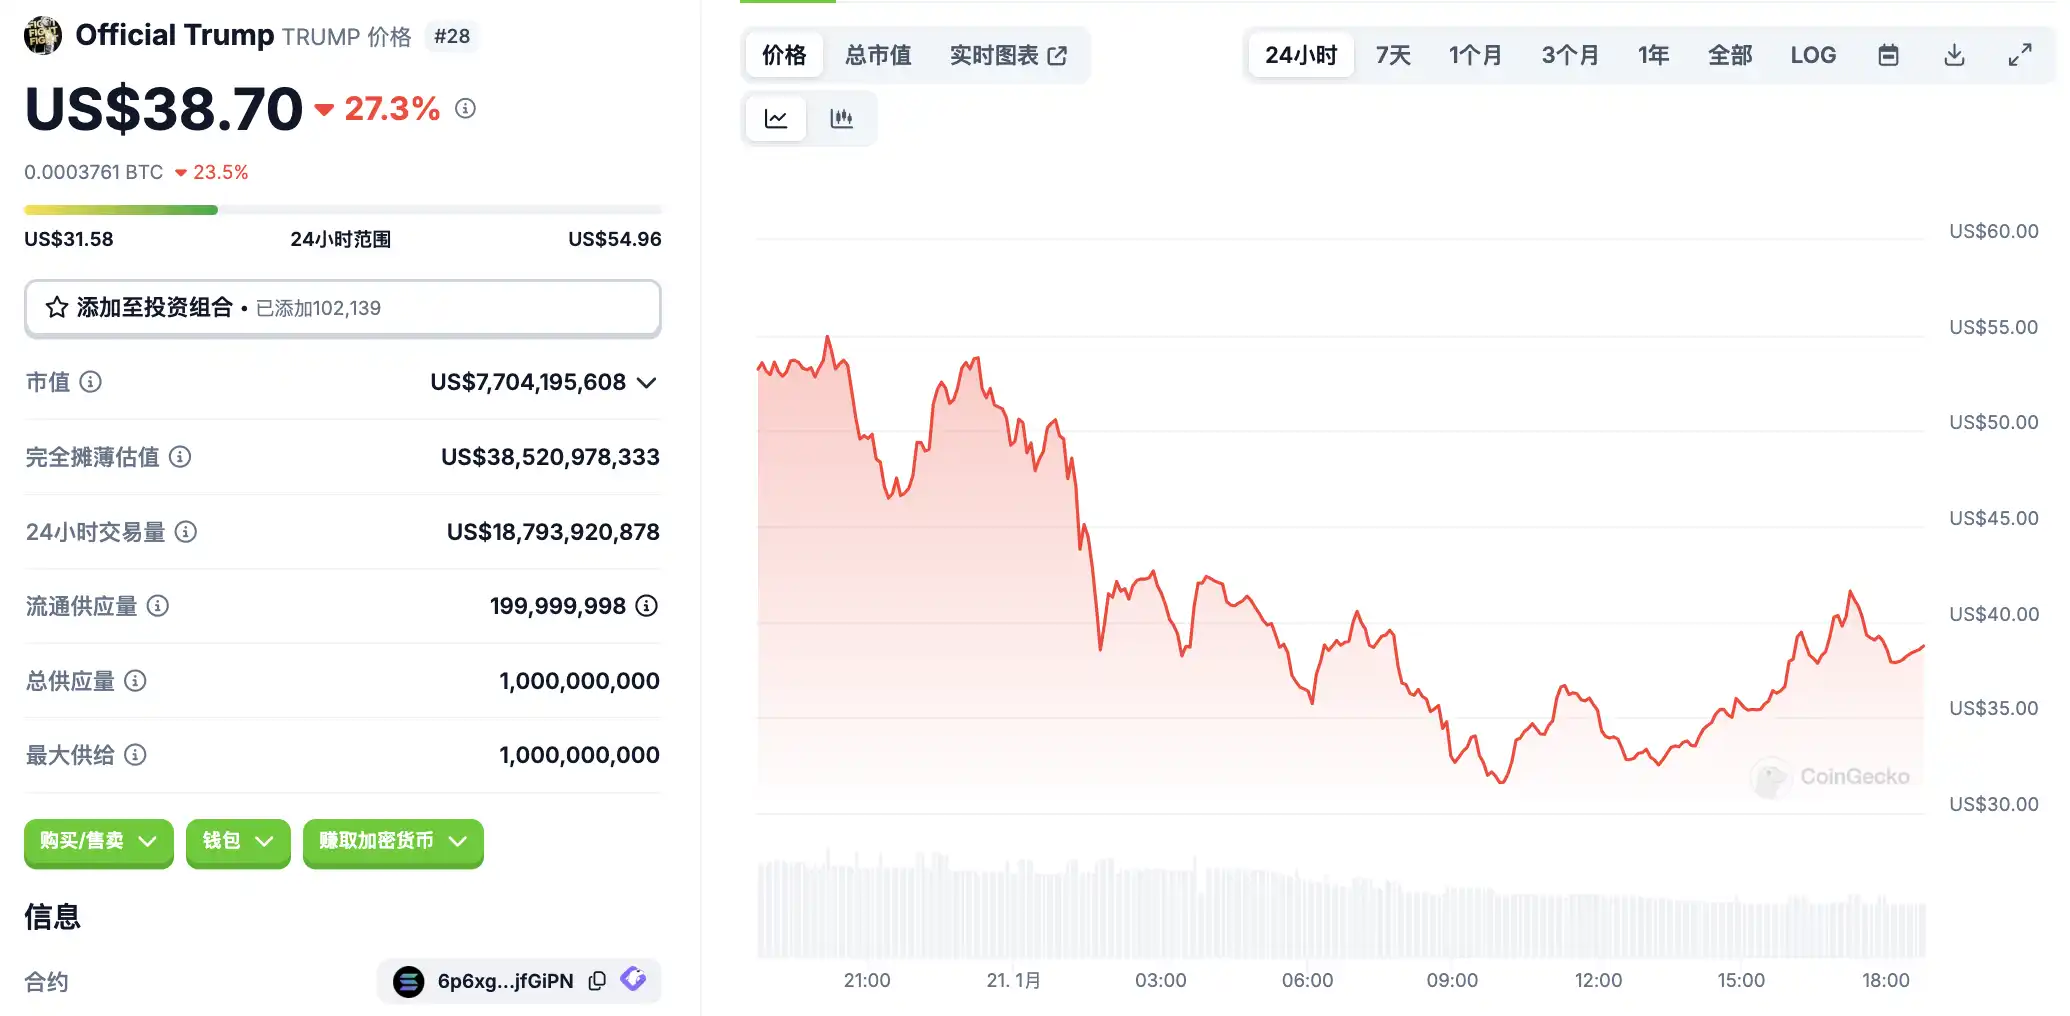Image resolution: width=2070 pixels, height=1016 pixels.
Task: Switch to the line chart view icon
Action: tap(776, 119)
